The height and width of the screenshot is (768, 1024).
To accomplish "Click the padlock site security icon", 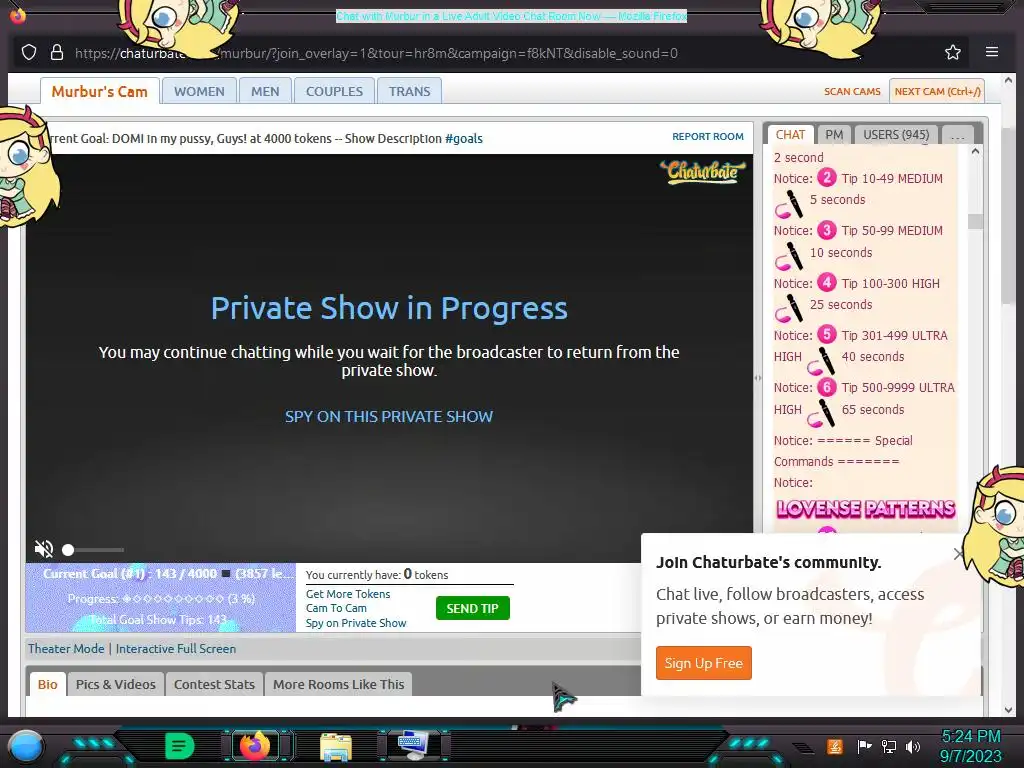I will point(57,52).
